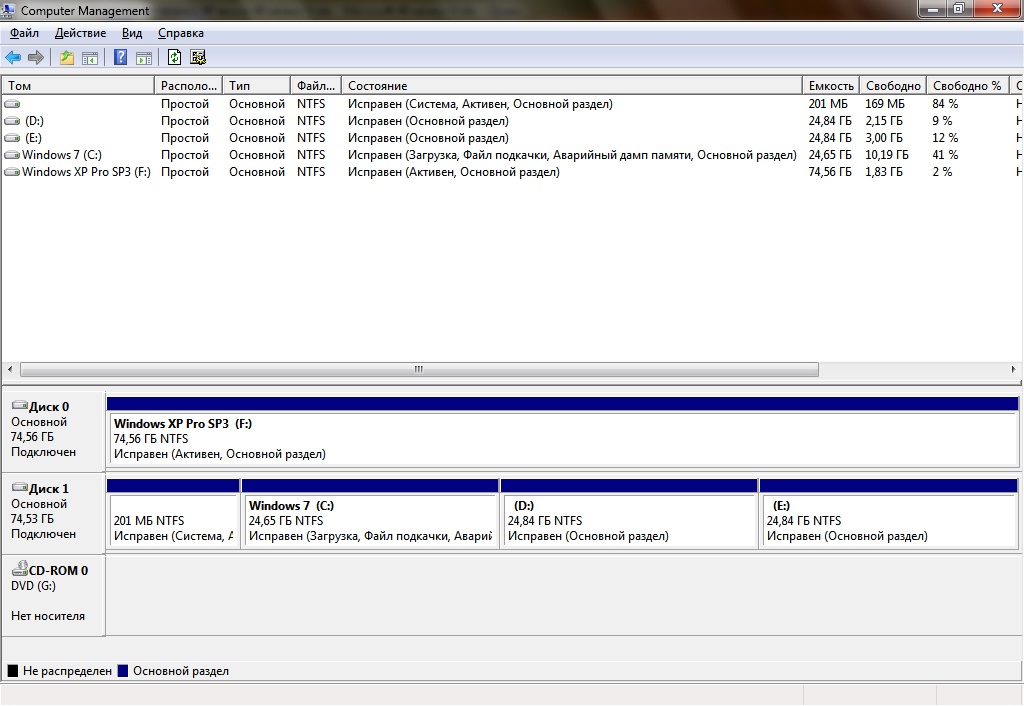
Task: Click free space cell 2,15 ГБ
Action: [884, 121]
